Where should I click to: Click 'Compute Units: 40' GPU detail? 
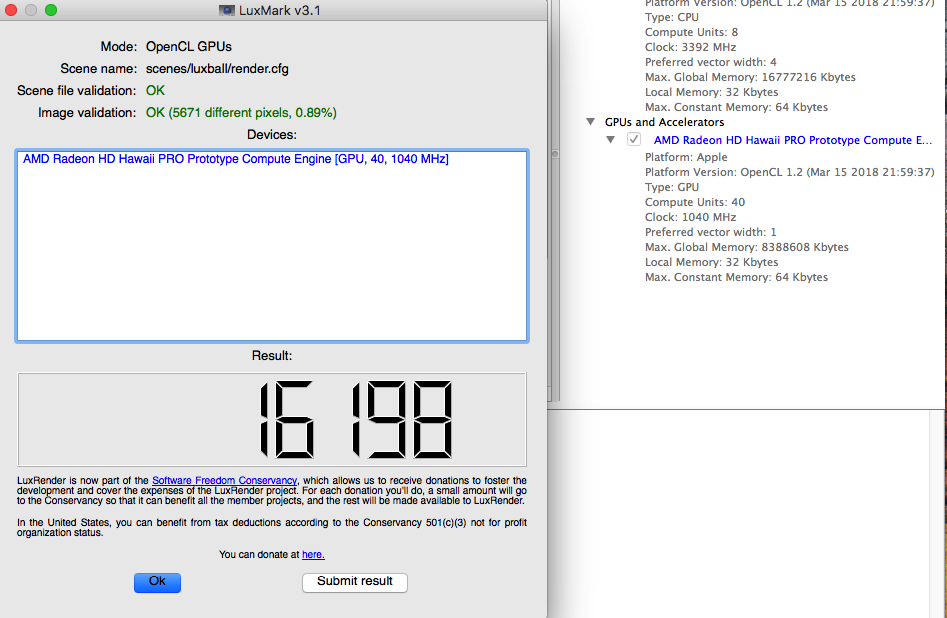click(x=695, y=202)
